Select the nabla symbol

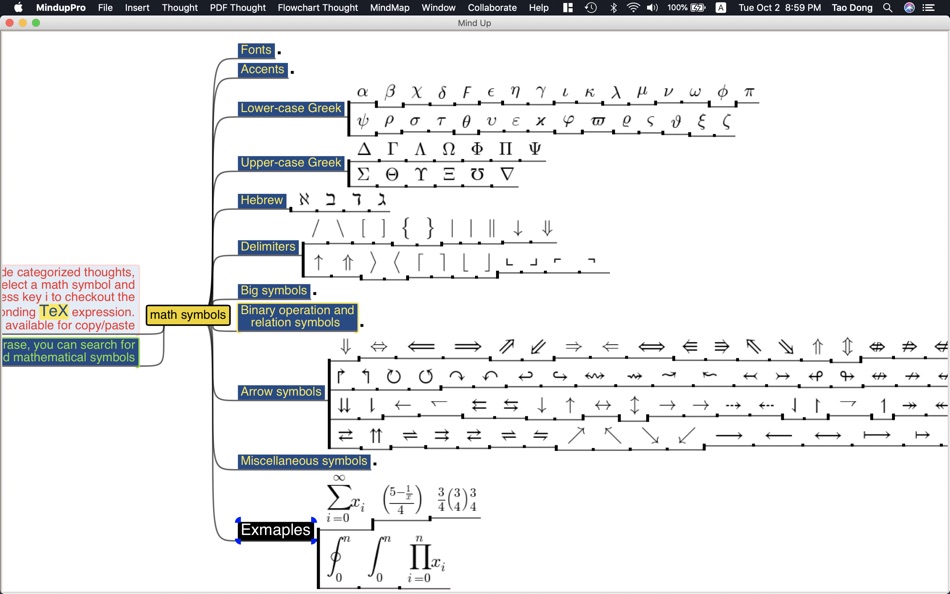click(508, 175)
